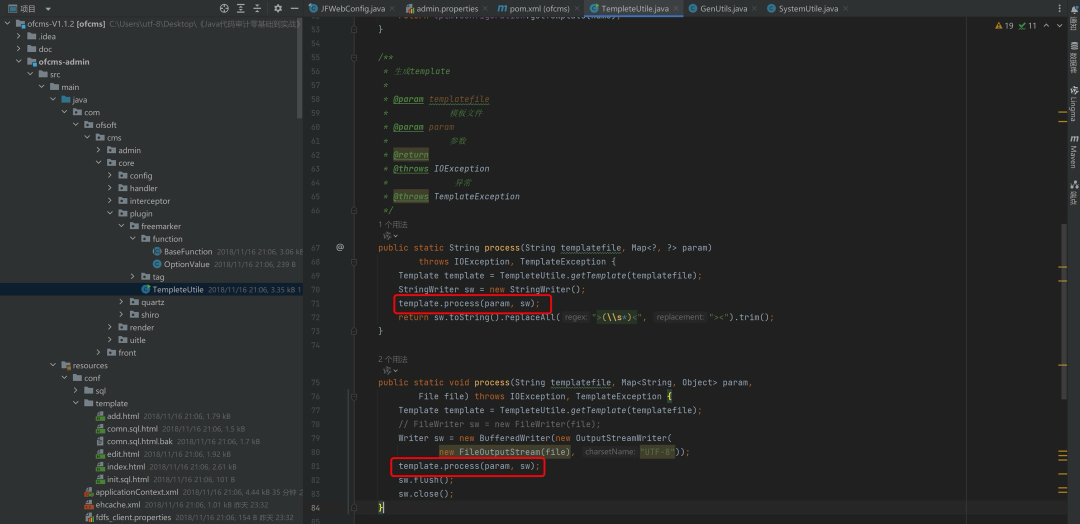Toggle fold marker at line 76 method
Viewport: 1080px width, 524px height.
(x=354, y=396)
